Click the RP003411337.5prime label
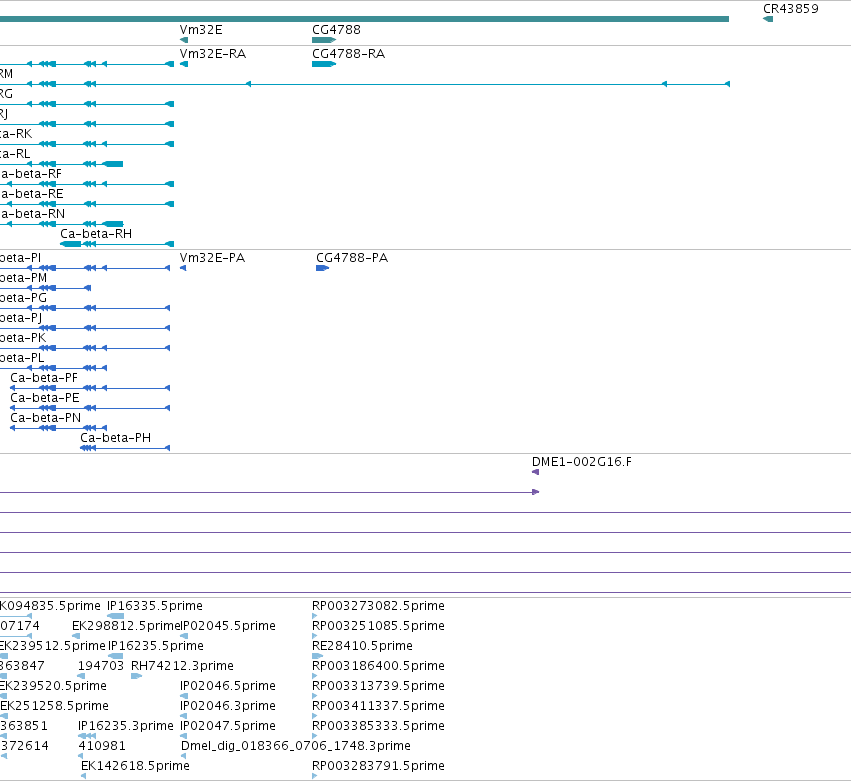The width and height of the screenshot is (851, 781). tap(378, 706)
